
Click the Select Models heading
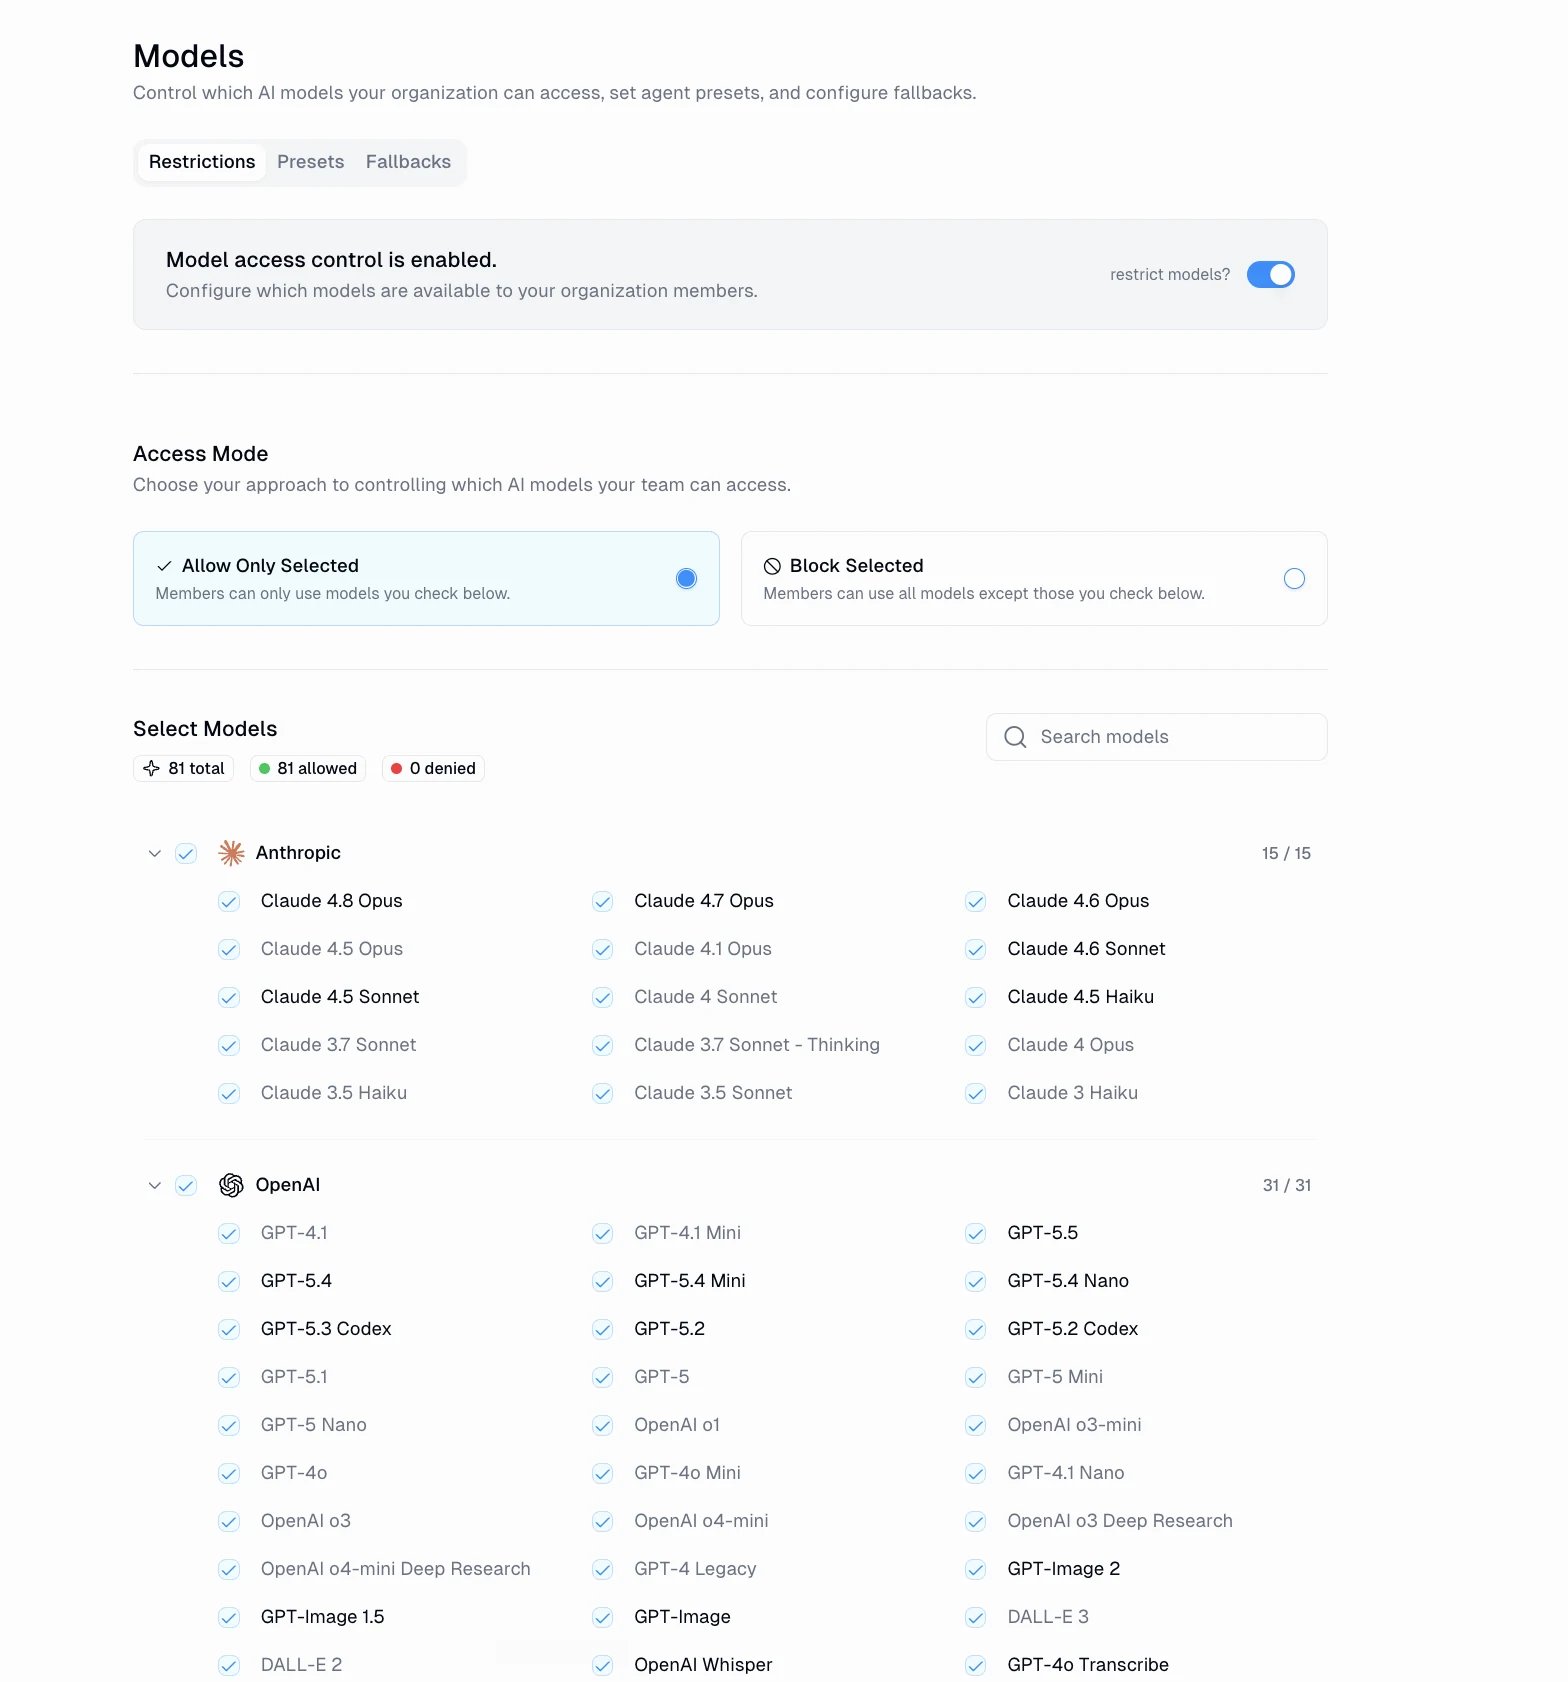click(205, 729)
